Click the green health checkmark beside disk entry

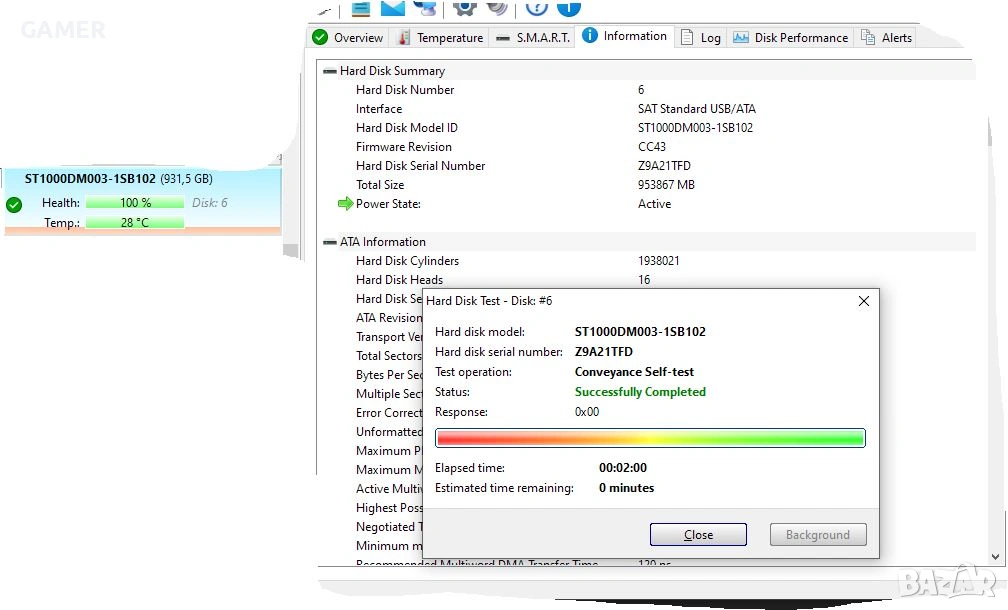click(x=14, y=205)
